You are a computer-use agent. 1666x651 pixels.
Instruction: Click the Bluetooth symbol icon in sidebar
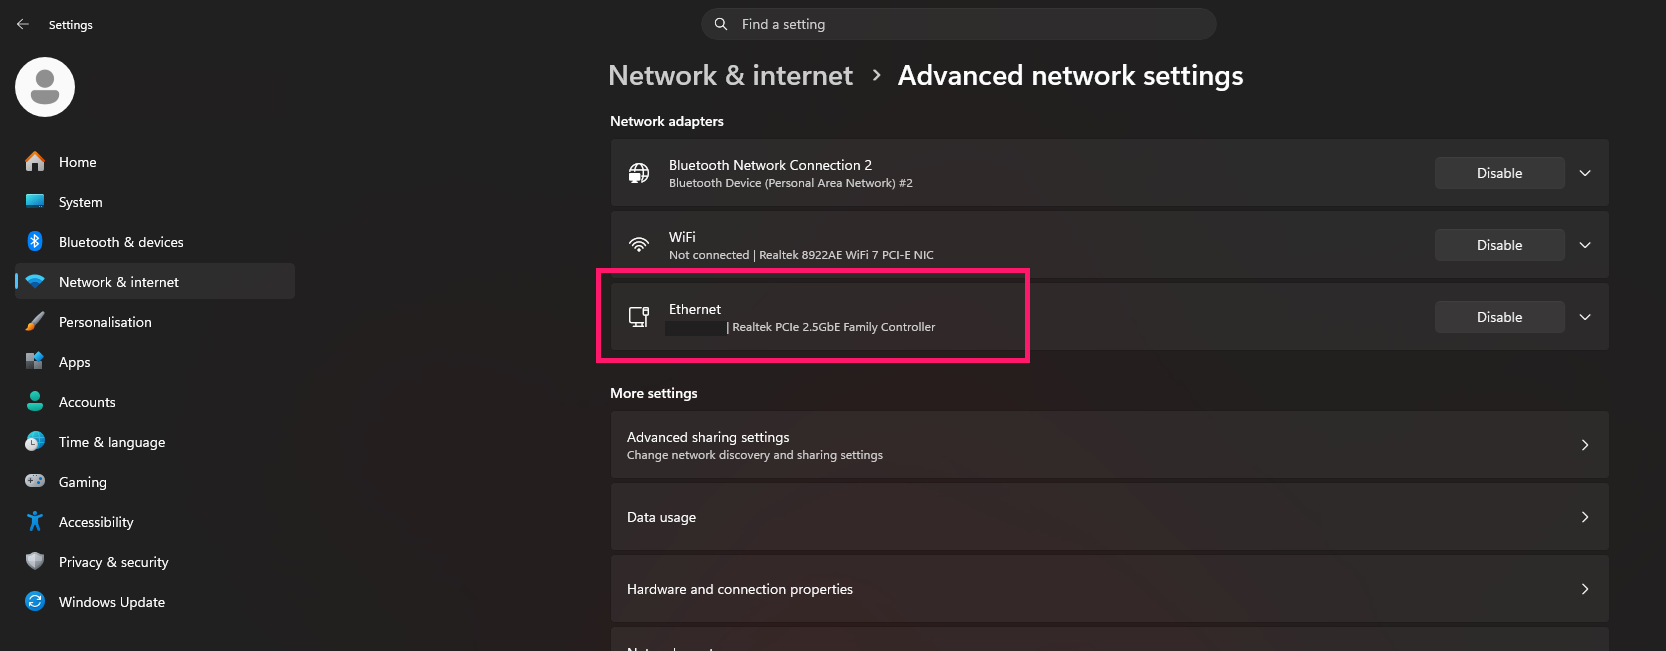point(35,241)
